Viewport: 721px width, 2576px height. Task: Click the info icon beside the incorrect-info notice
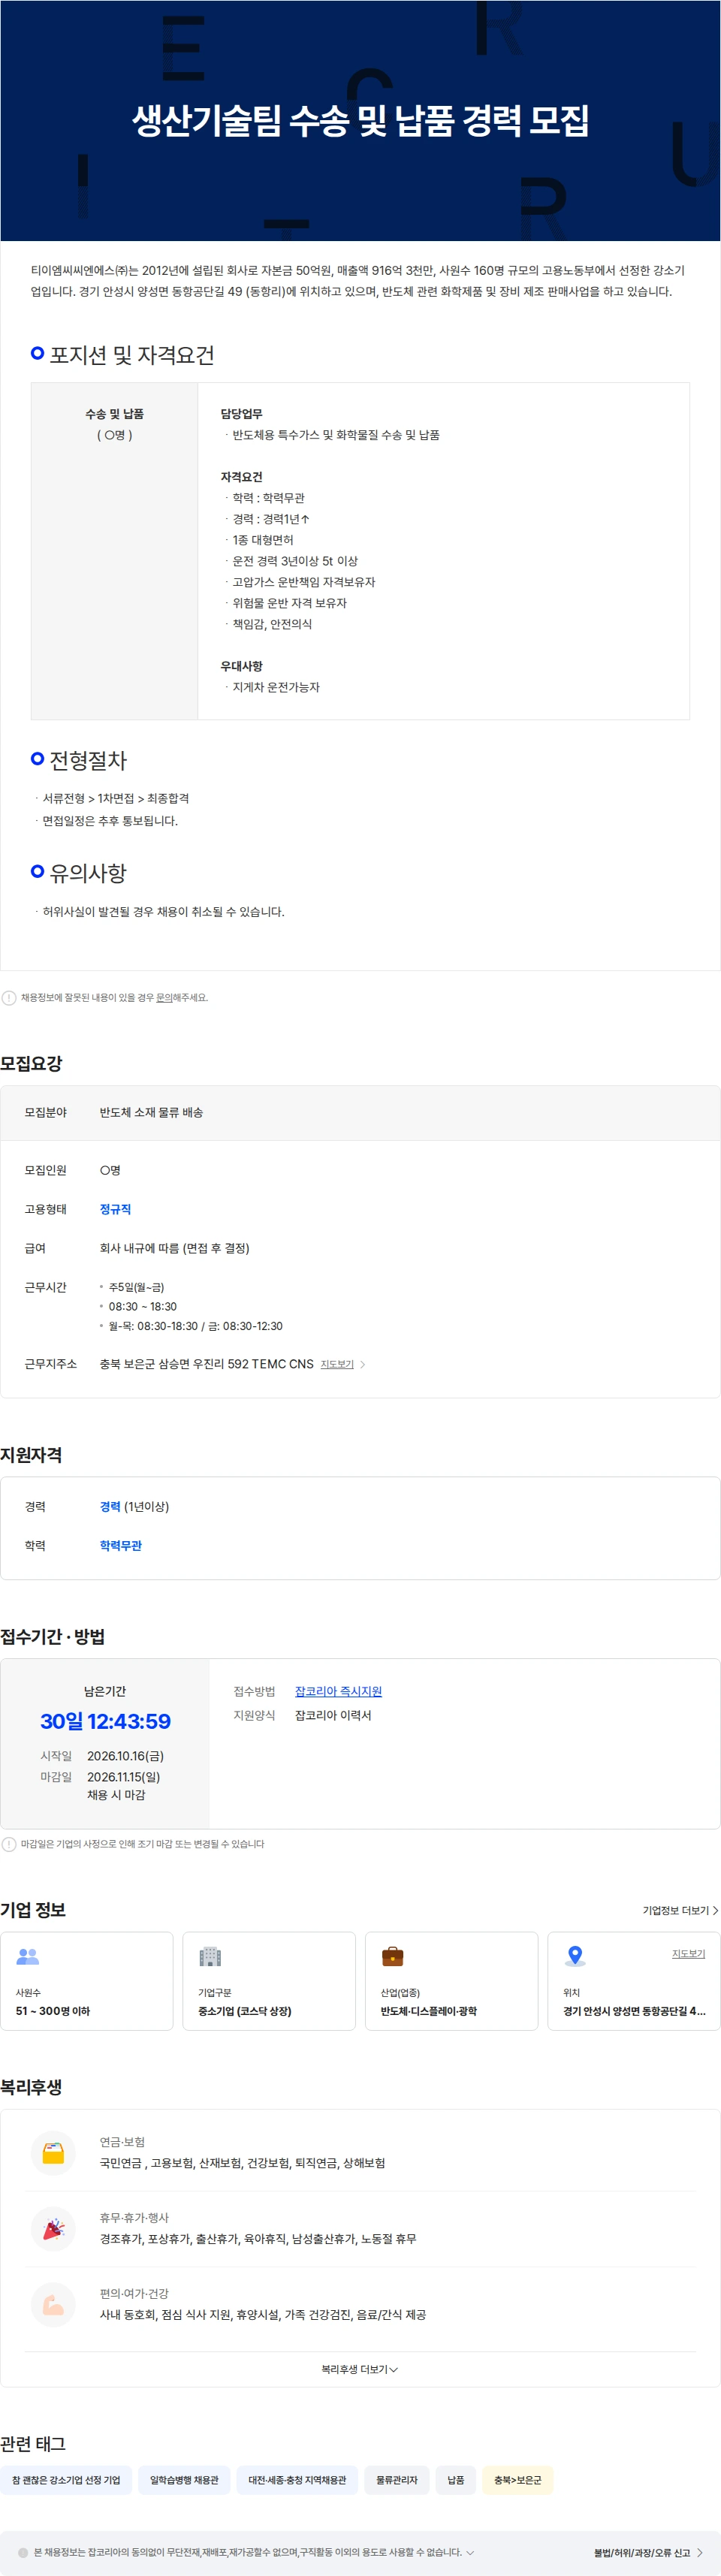tap(9, 997)
